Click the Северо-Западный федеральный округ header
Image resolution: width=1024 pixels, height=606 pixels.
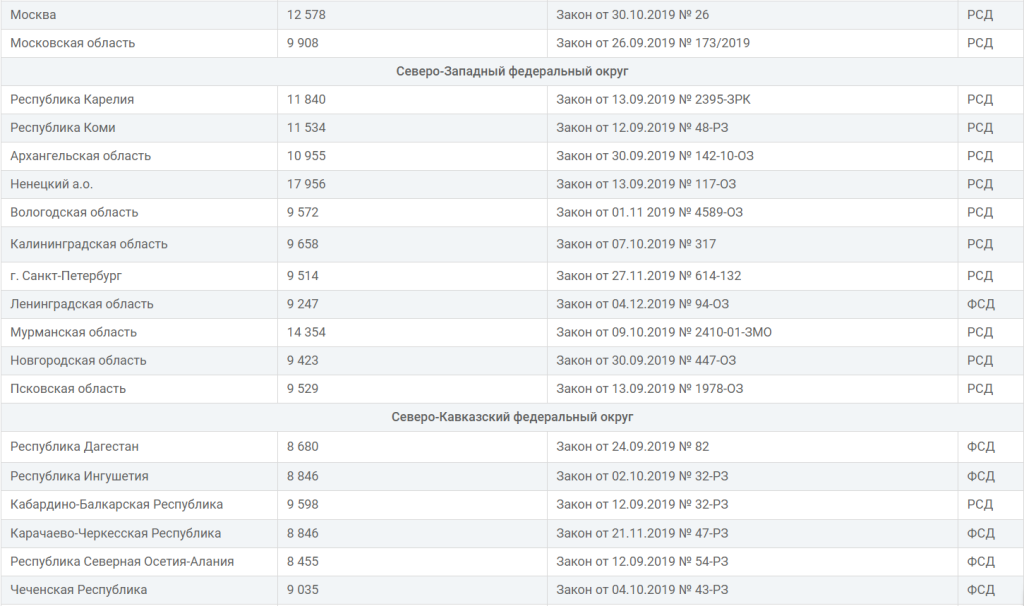512,71
